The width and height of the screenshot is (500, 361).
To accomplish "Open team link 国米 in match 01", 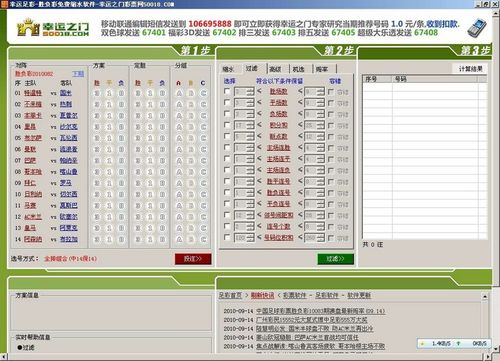I will coord(66,93).
